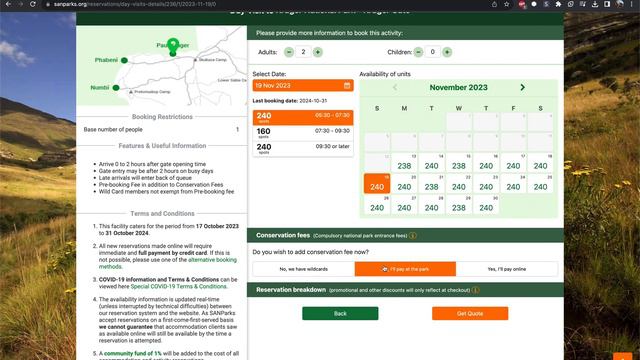640x360 pixels.
Task: Select the 09:30 or later time slot
Action: click(303, 149)
